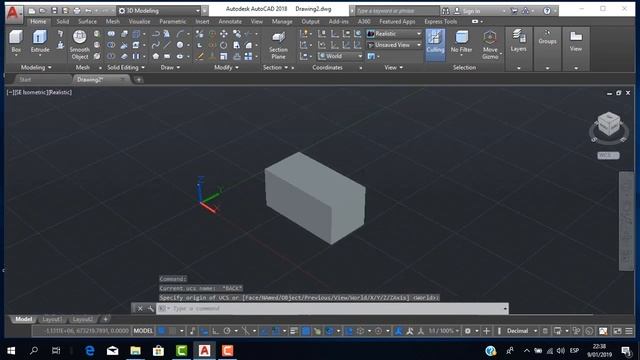Viewport: 640px width, 360px height.
Task: Open the Groups panel button
Action: pos(547,38)
